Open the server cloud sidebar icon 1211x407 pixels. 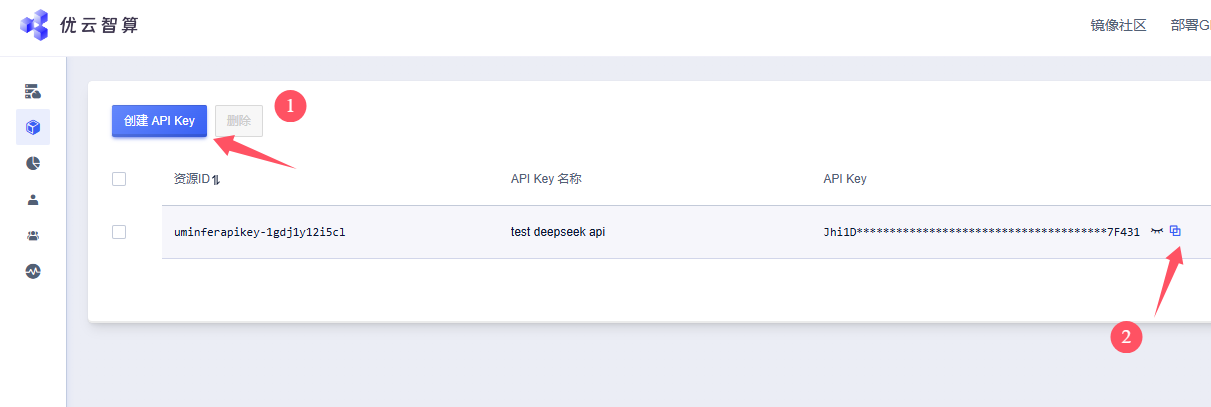33,92
